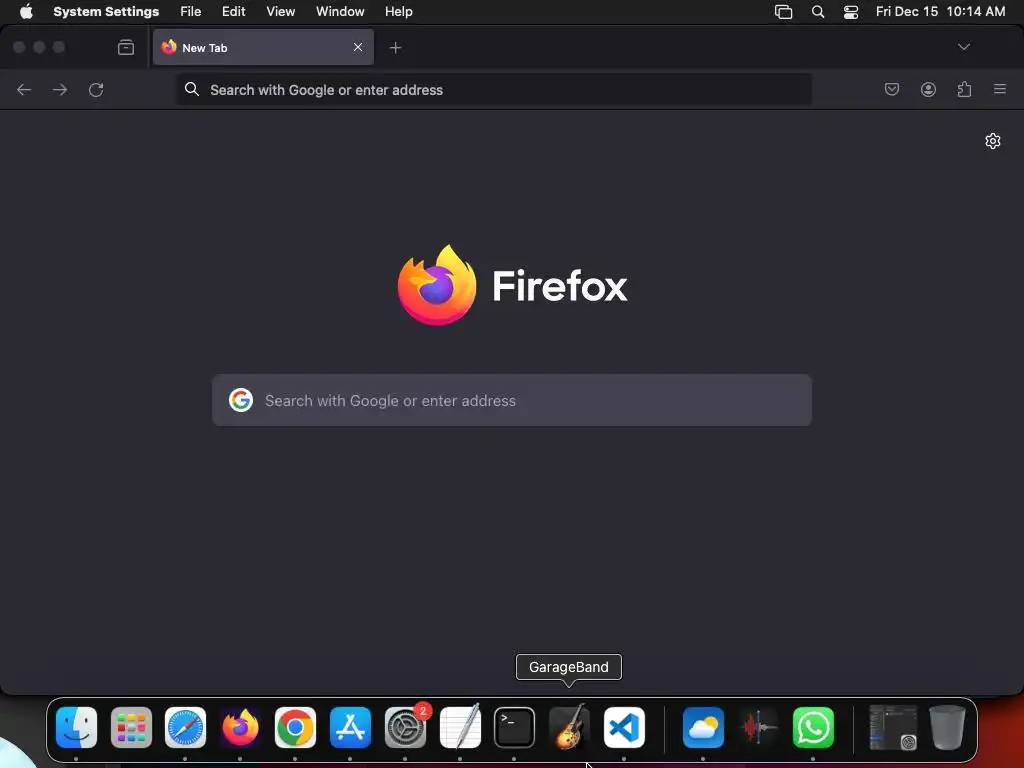Open the date and time clock
Viewport: 1024px width, 768px height.
click(x=940, y=12)
